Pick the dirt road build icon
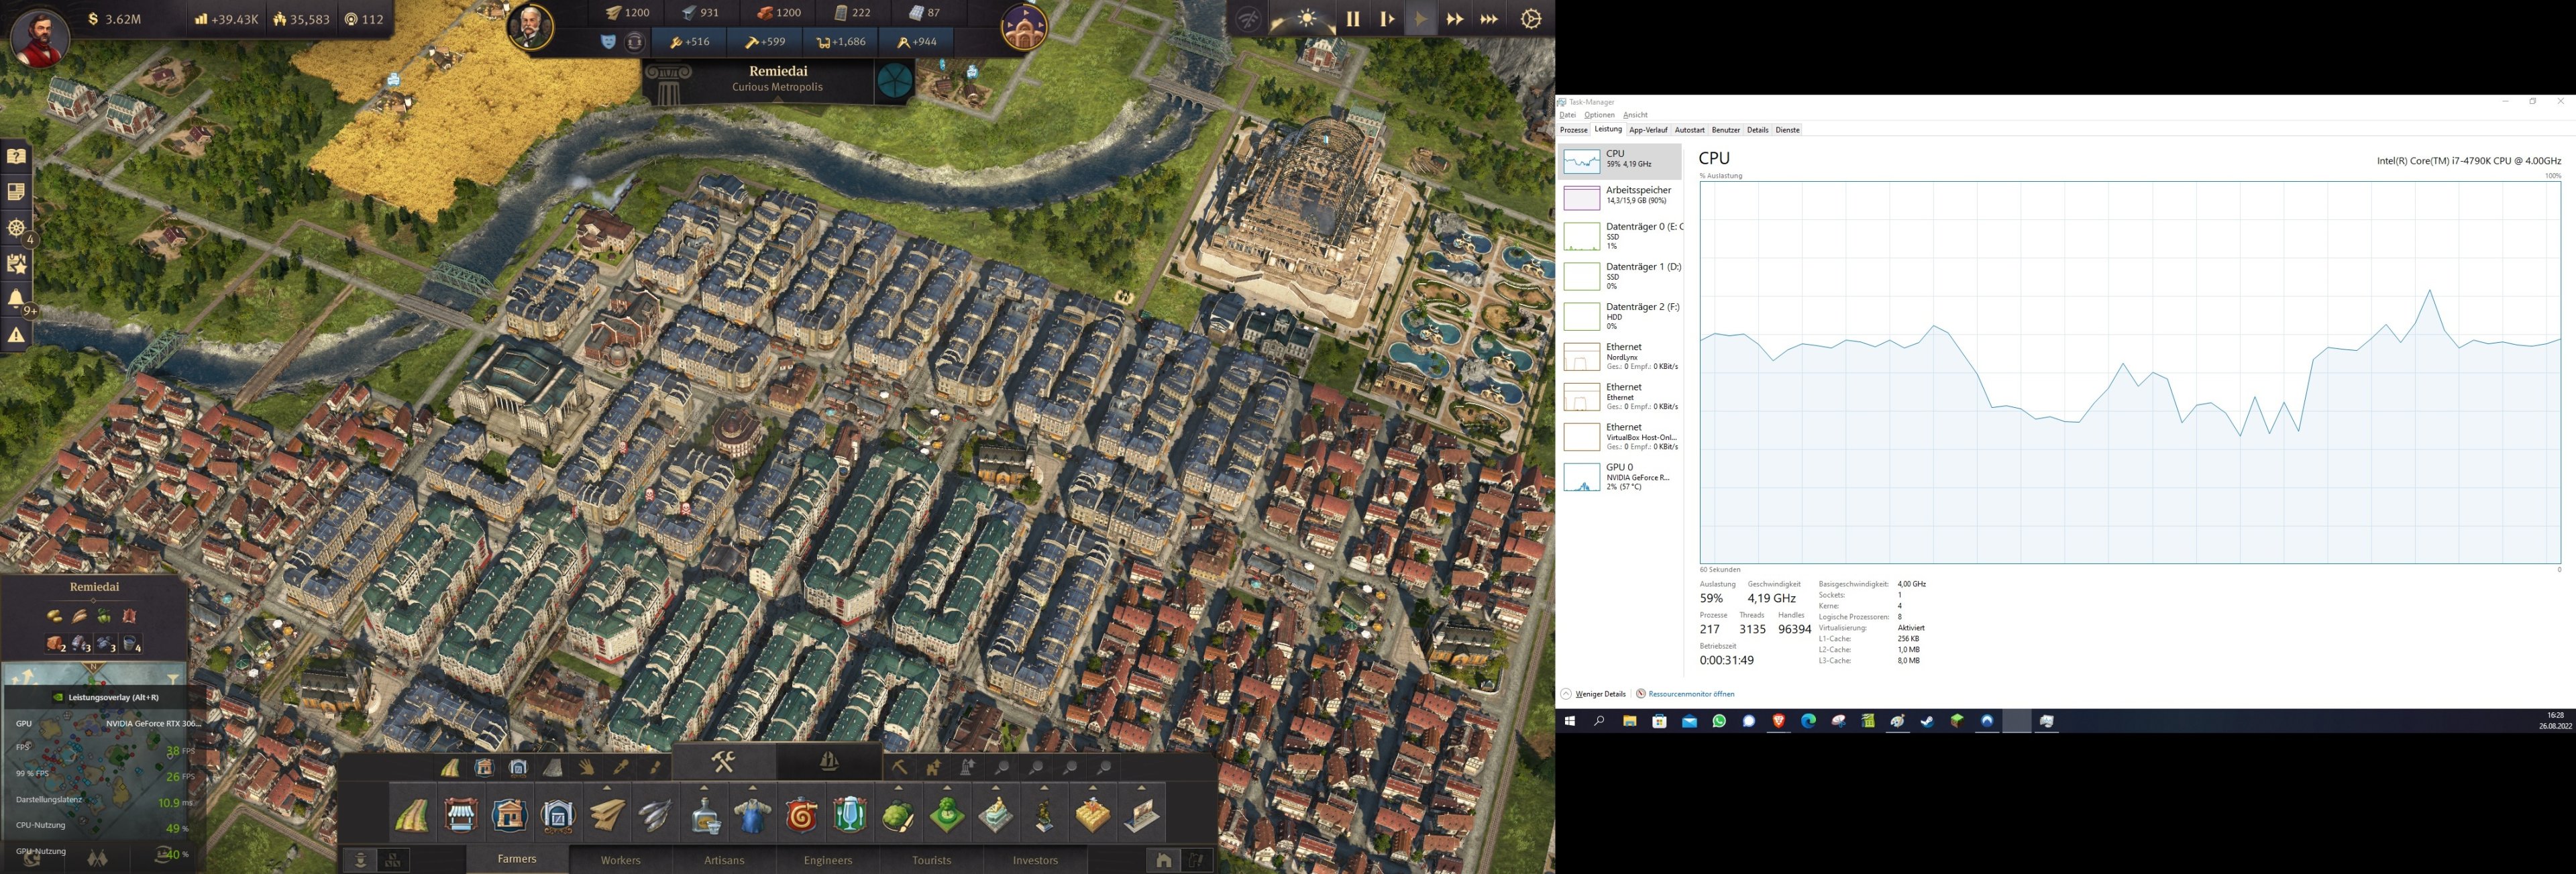The width and height of the screenshot is (2576, 874). tap(412, 815)
